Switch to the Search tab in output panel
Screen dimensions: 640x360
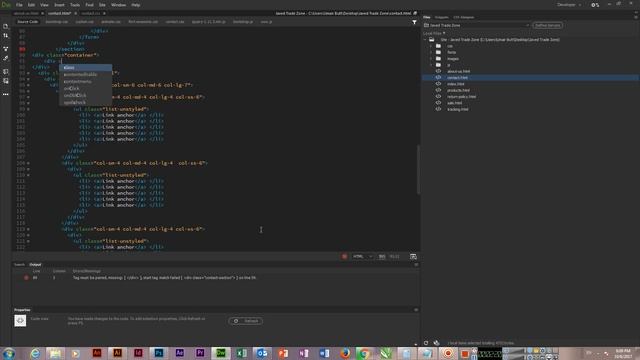click(x=19, y=264)
